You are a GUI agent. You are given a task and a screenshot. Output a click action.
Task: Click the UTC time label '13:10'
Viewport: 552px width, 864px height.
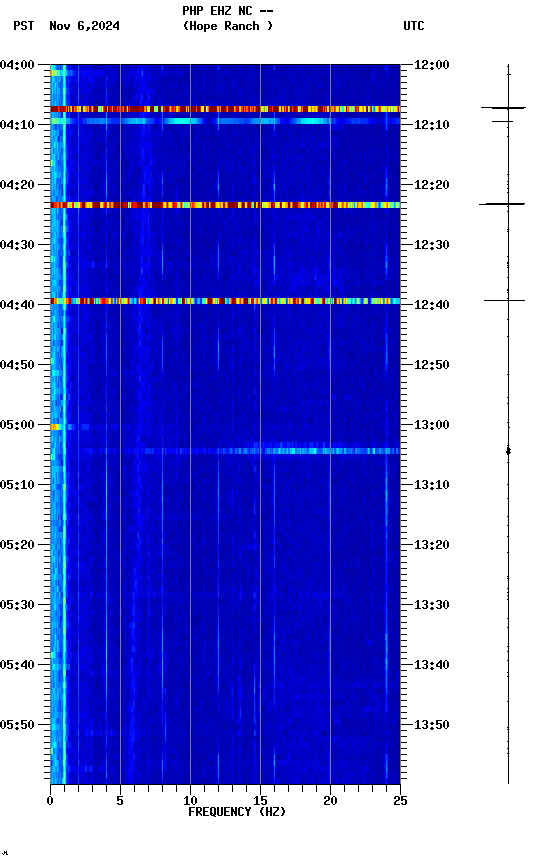coord(432,485)
